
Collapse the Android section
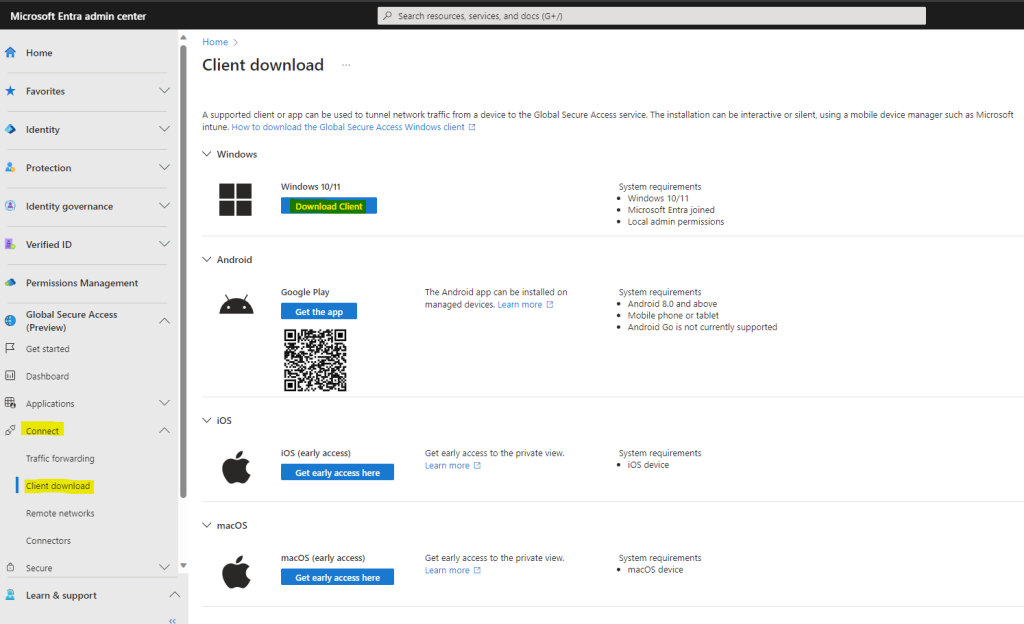[207, 259]
